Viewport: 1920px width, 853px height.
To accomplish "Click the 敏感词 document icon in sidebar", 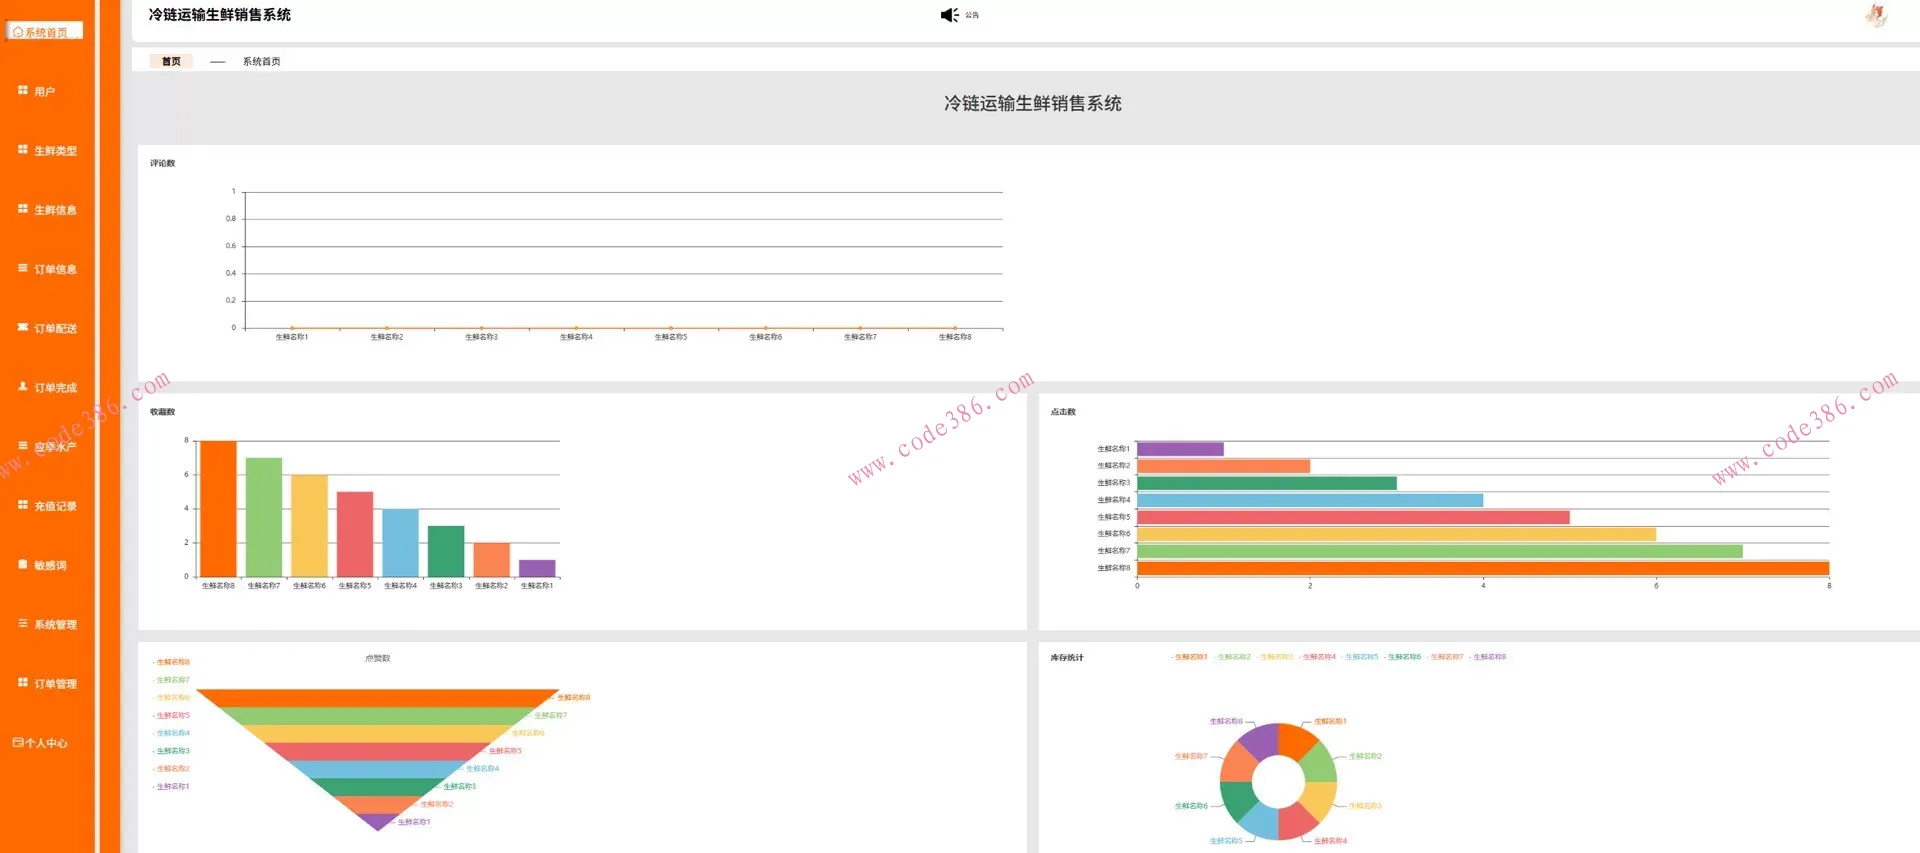I will (x=23, y=565).
